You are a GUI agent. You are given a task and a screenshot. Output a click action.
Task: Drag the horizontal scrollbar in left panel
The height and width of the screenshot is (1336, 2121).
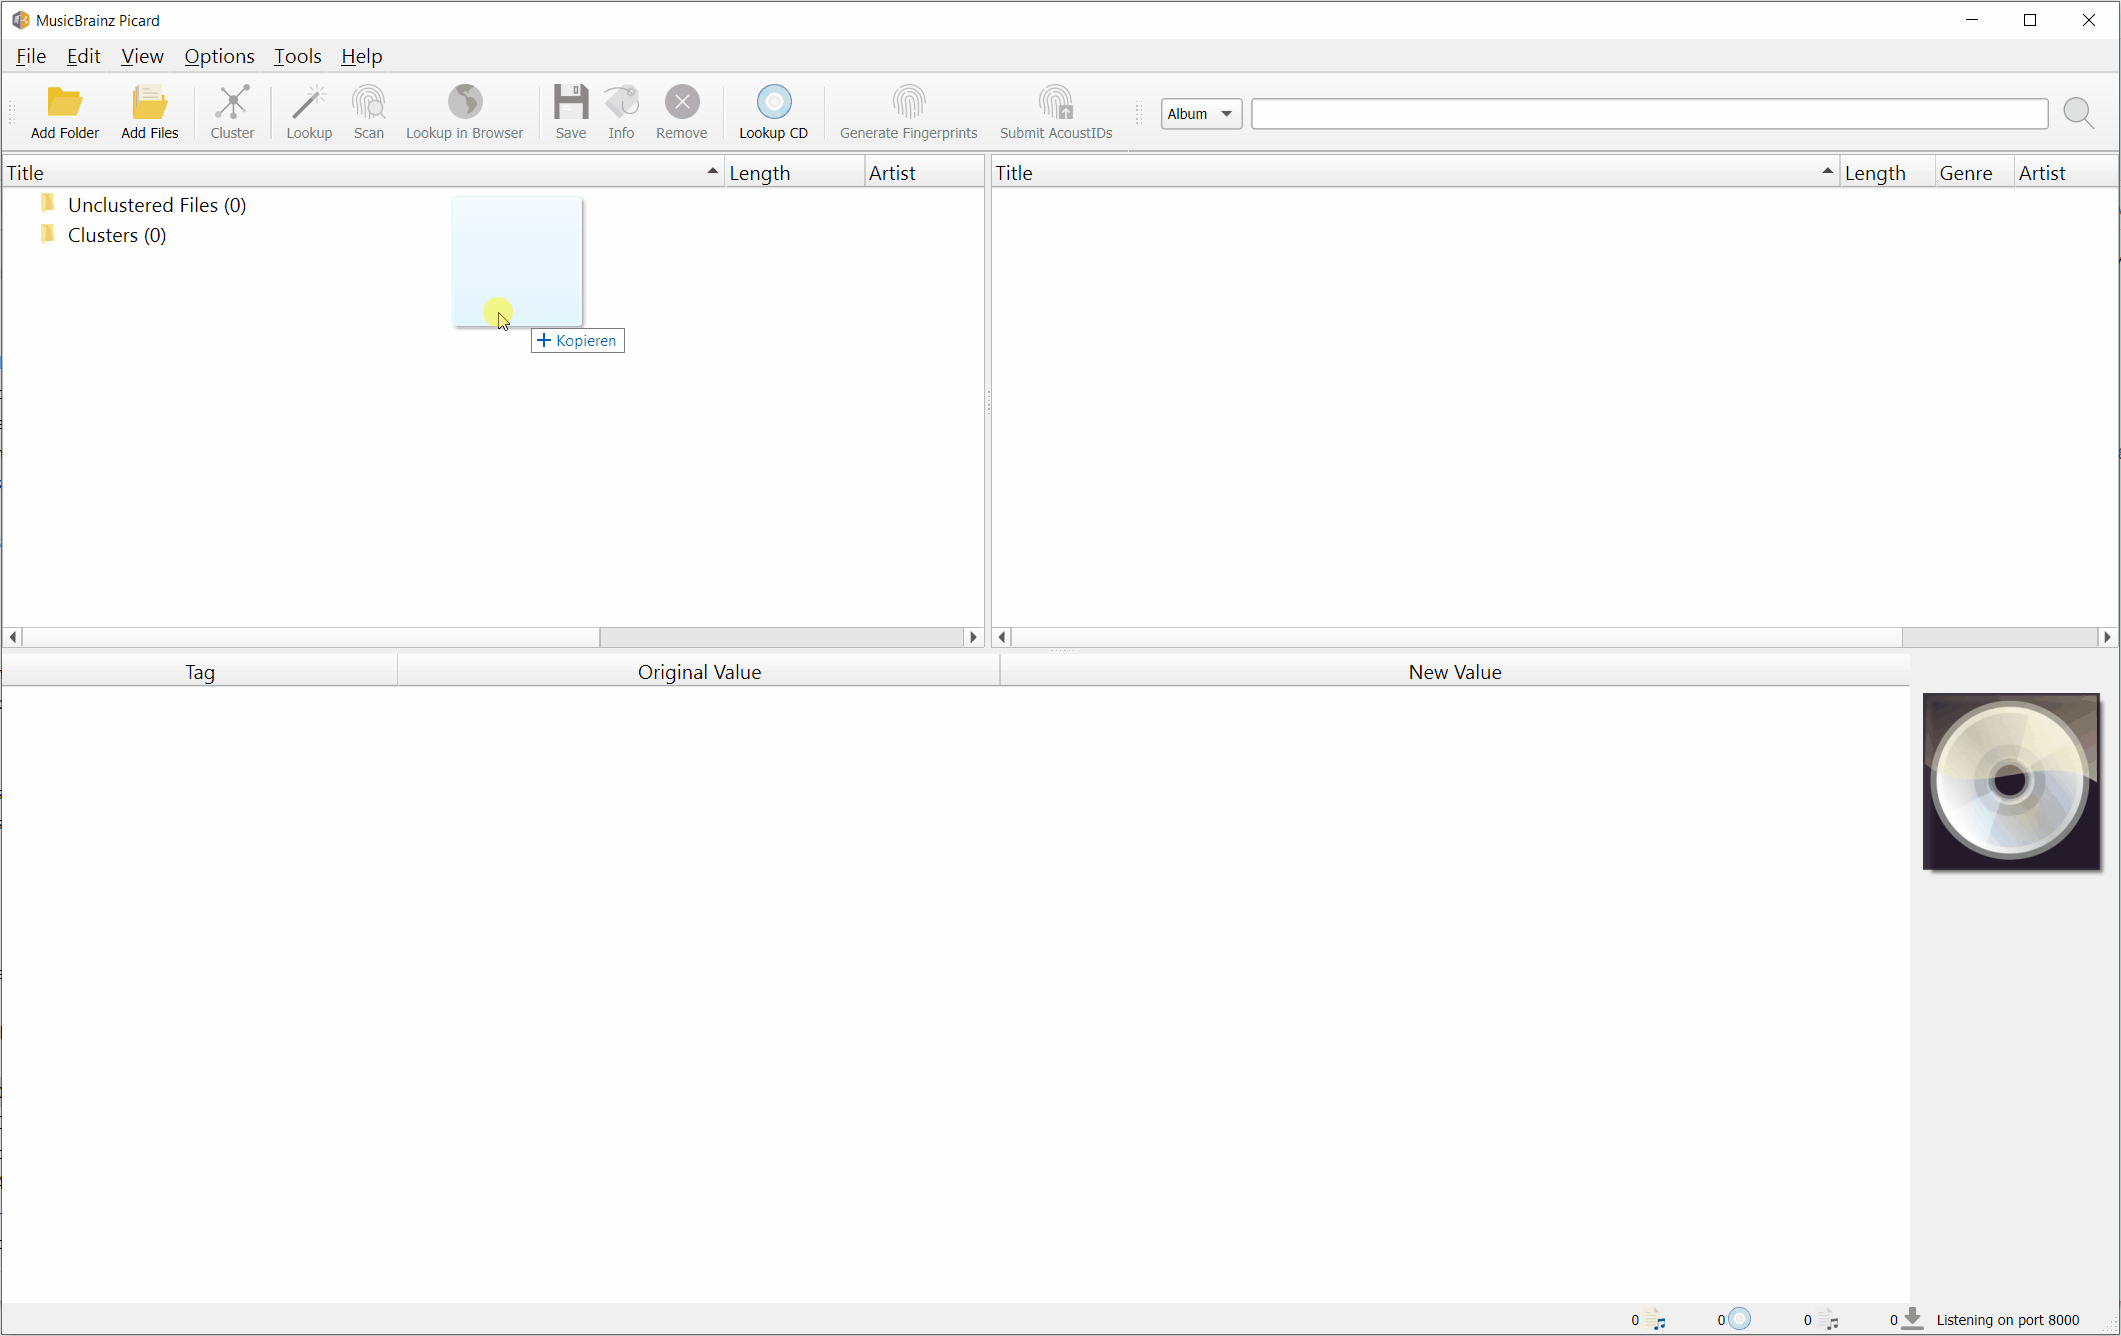point(308,636)
